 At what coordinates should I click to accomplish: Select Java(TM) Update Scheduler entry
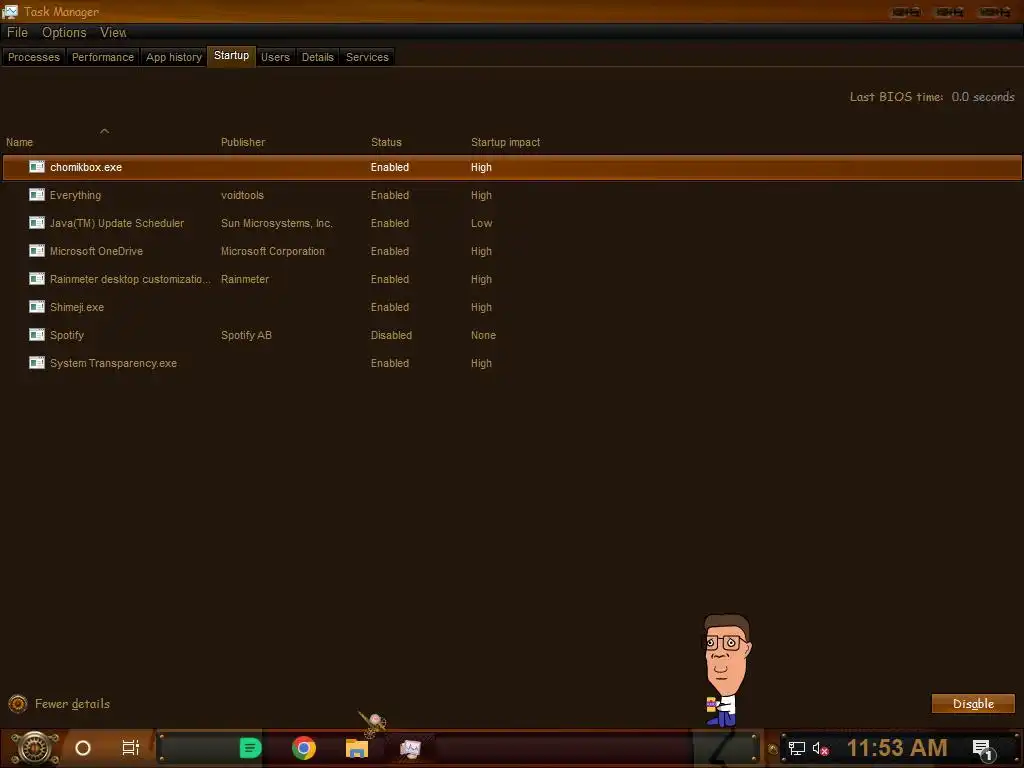pos(512,223)
